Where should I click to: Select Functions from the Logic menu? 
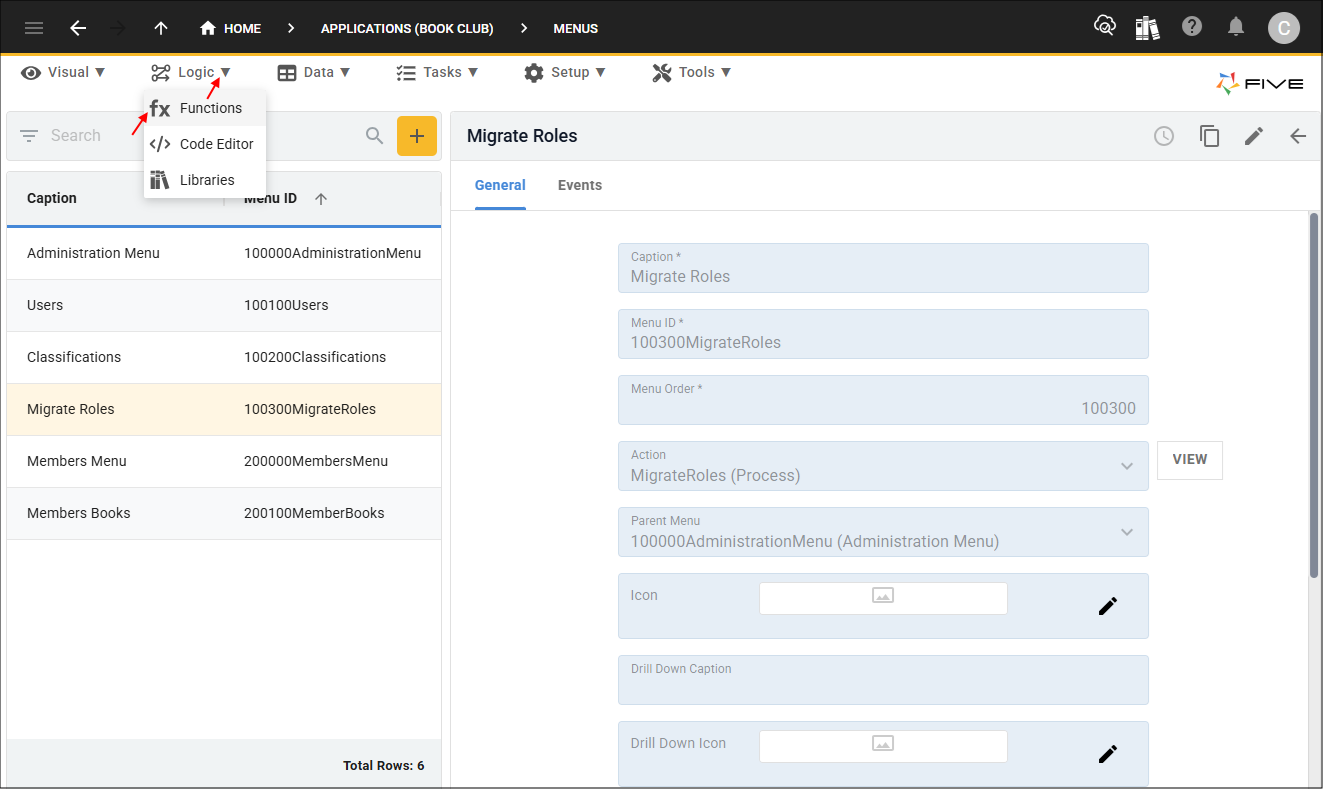pyautogui.click(x=205, y=108)
